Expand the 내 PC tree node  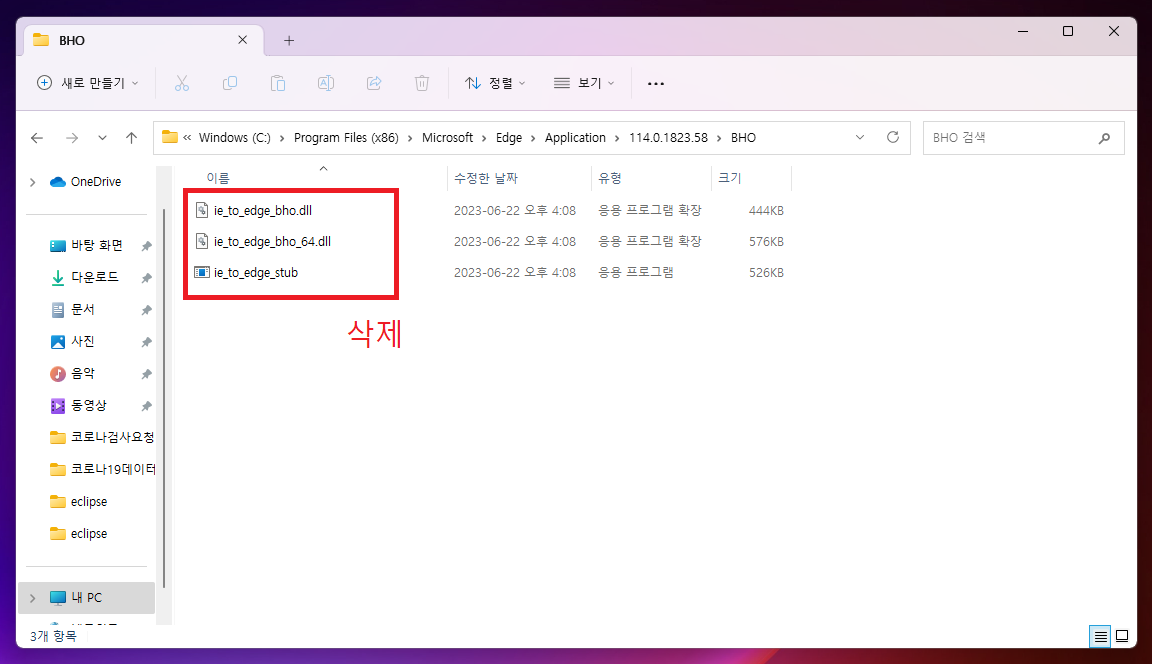[x=32, y=598]
